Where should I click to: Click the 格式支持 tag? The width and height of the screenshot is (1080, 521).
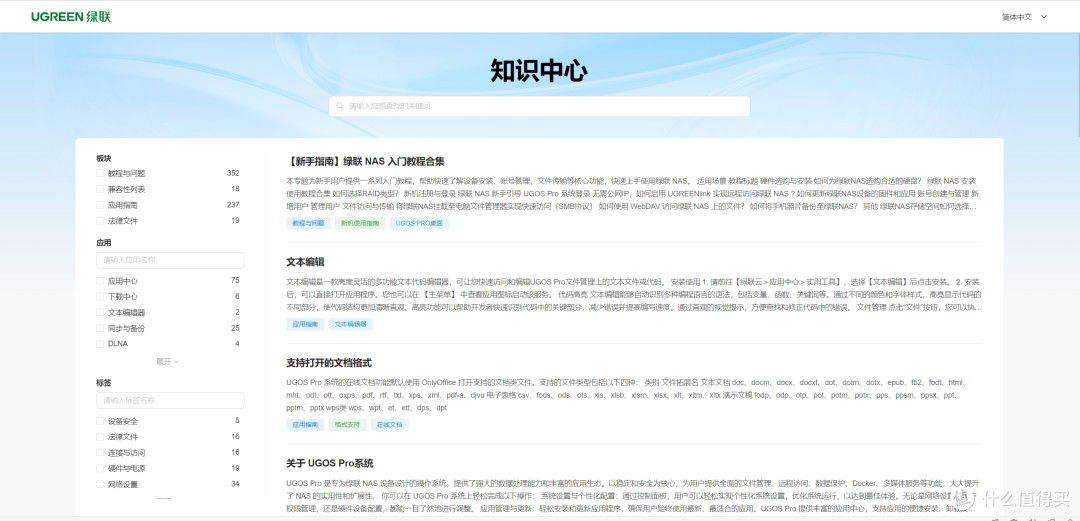[x=347, y=425]
